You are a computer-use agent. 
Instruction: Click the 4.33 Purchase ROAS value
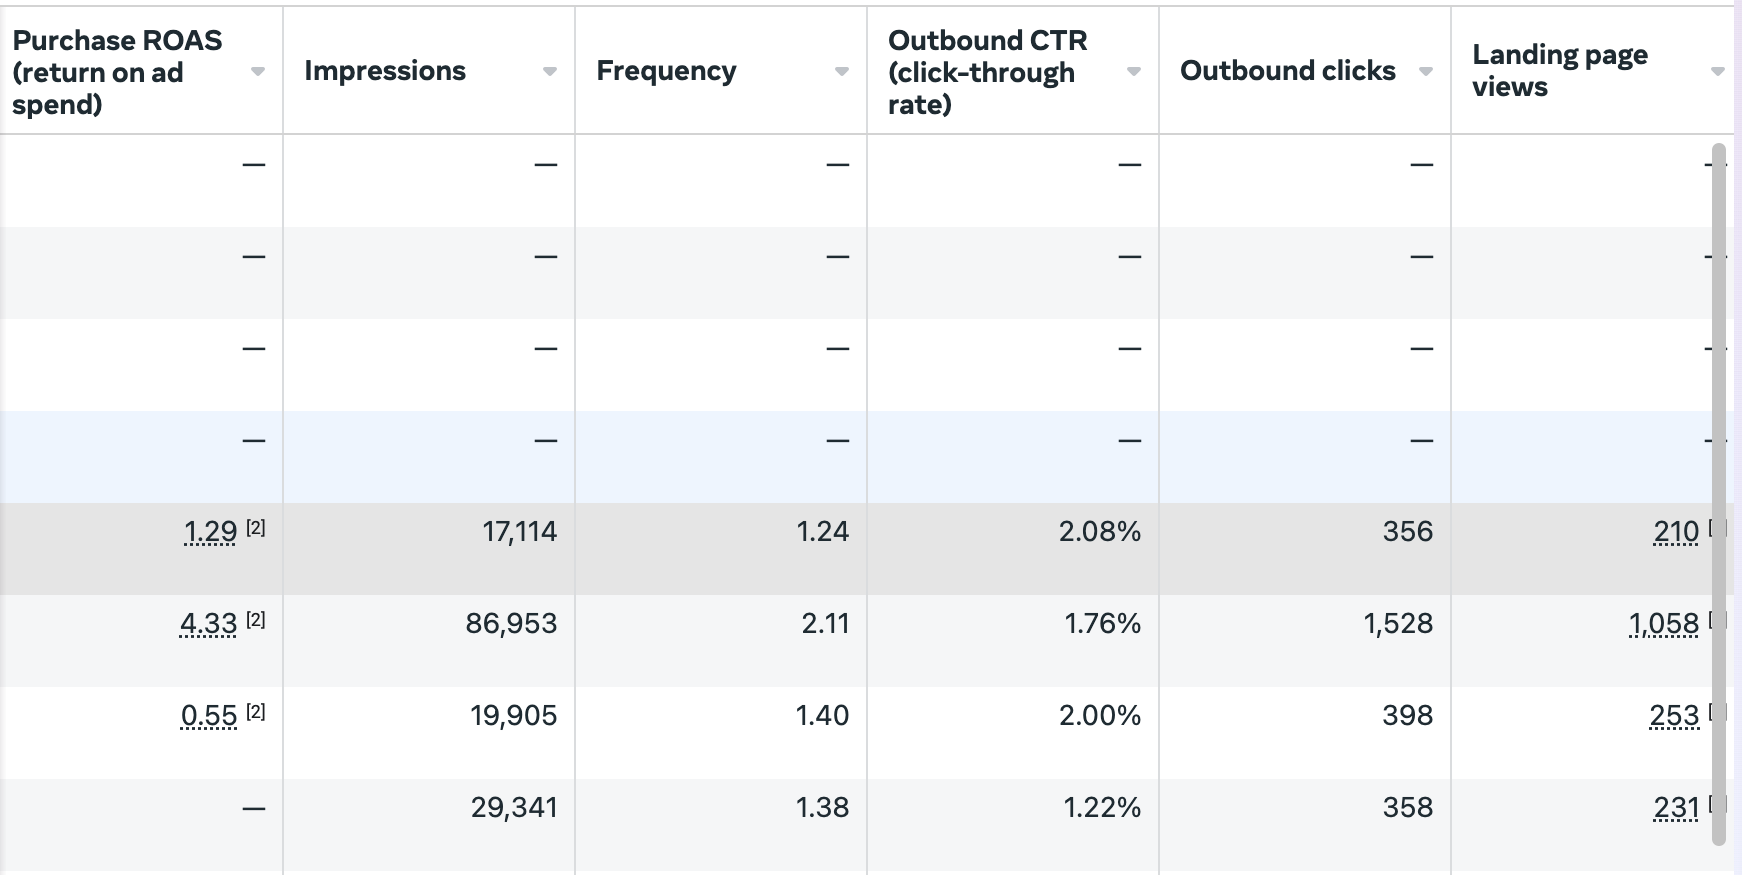pyautogui.click(x=208, y=624)
